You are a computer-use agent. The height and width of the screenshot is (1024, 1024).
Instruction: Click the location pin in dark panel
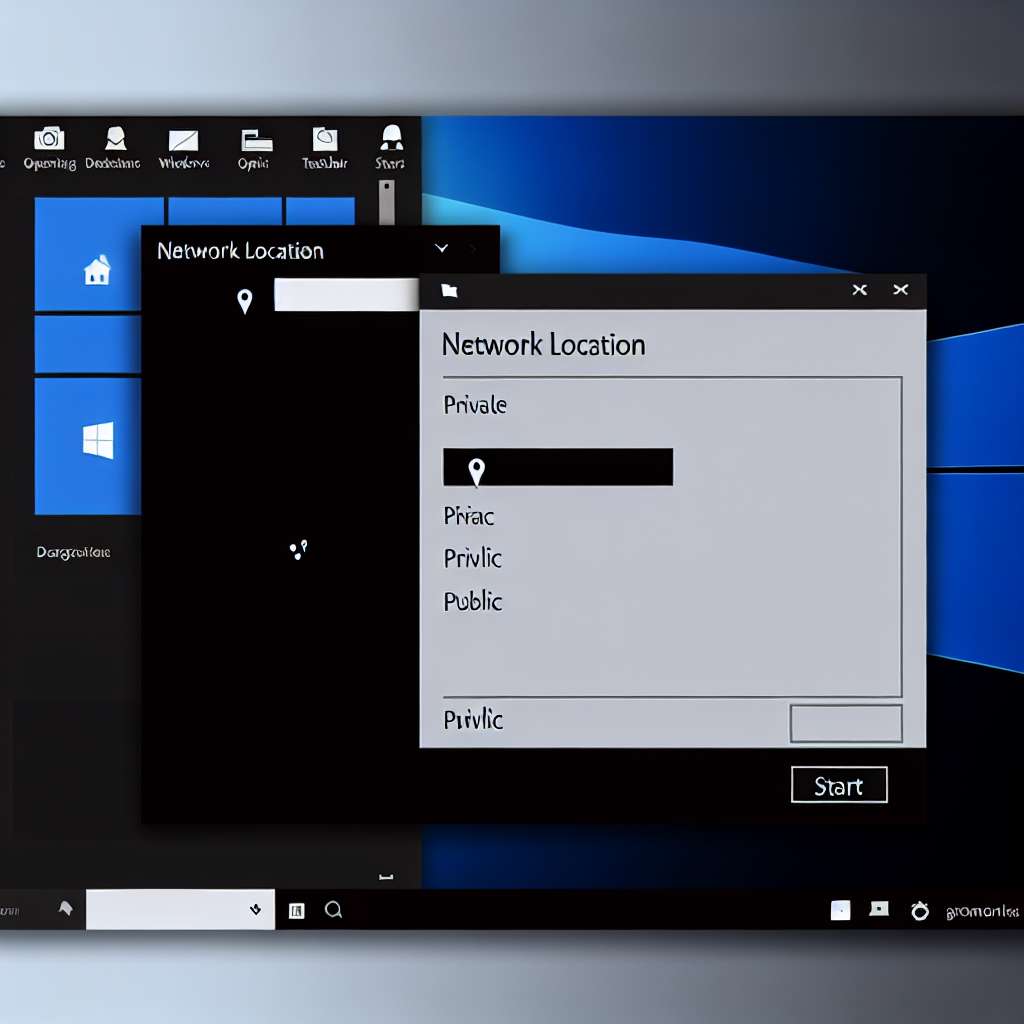click(x=244, y=300)
